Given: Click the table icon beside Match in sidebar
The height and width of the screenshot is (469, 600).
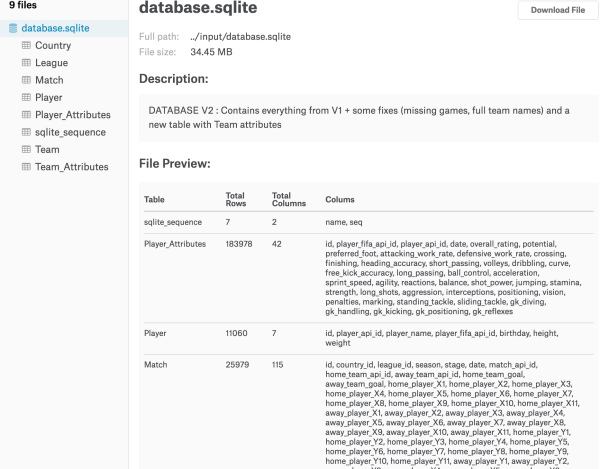Looking at the screenshot, I should pyautogui.click(x=26, y=80).
